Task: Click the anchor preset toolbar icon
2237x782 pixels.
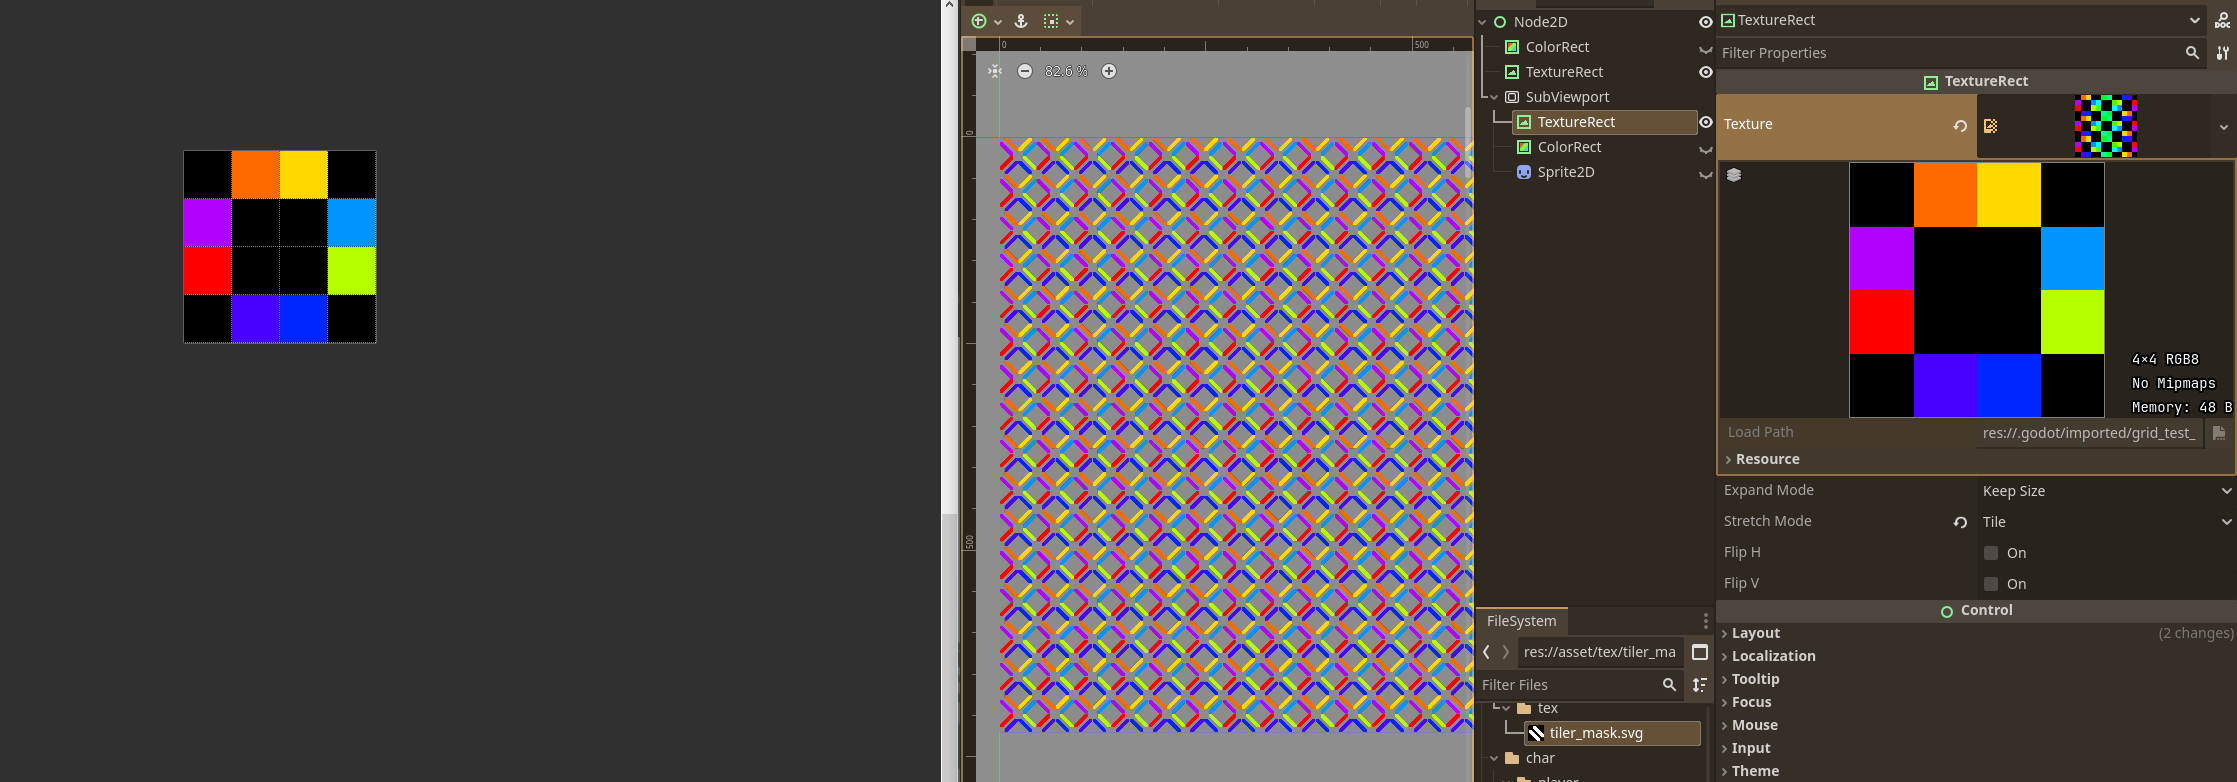Action: pyautogui.click(x=1021, y=21)
